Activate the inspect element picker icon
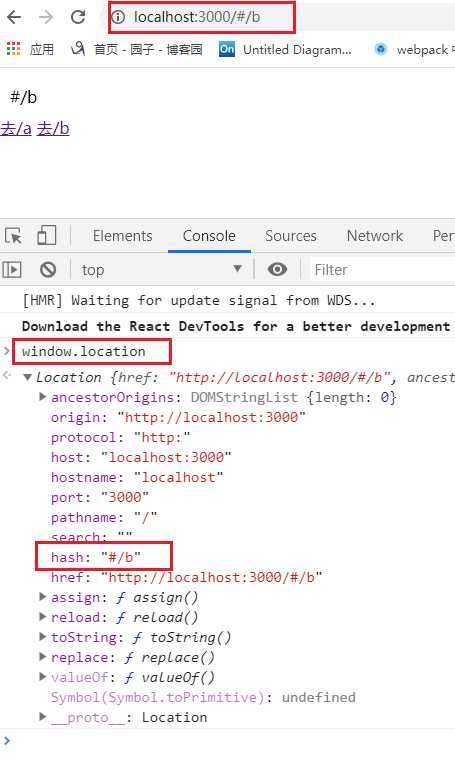The height and width of the screenshot is (761, 455). (x=13, y=236)
